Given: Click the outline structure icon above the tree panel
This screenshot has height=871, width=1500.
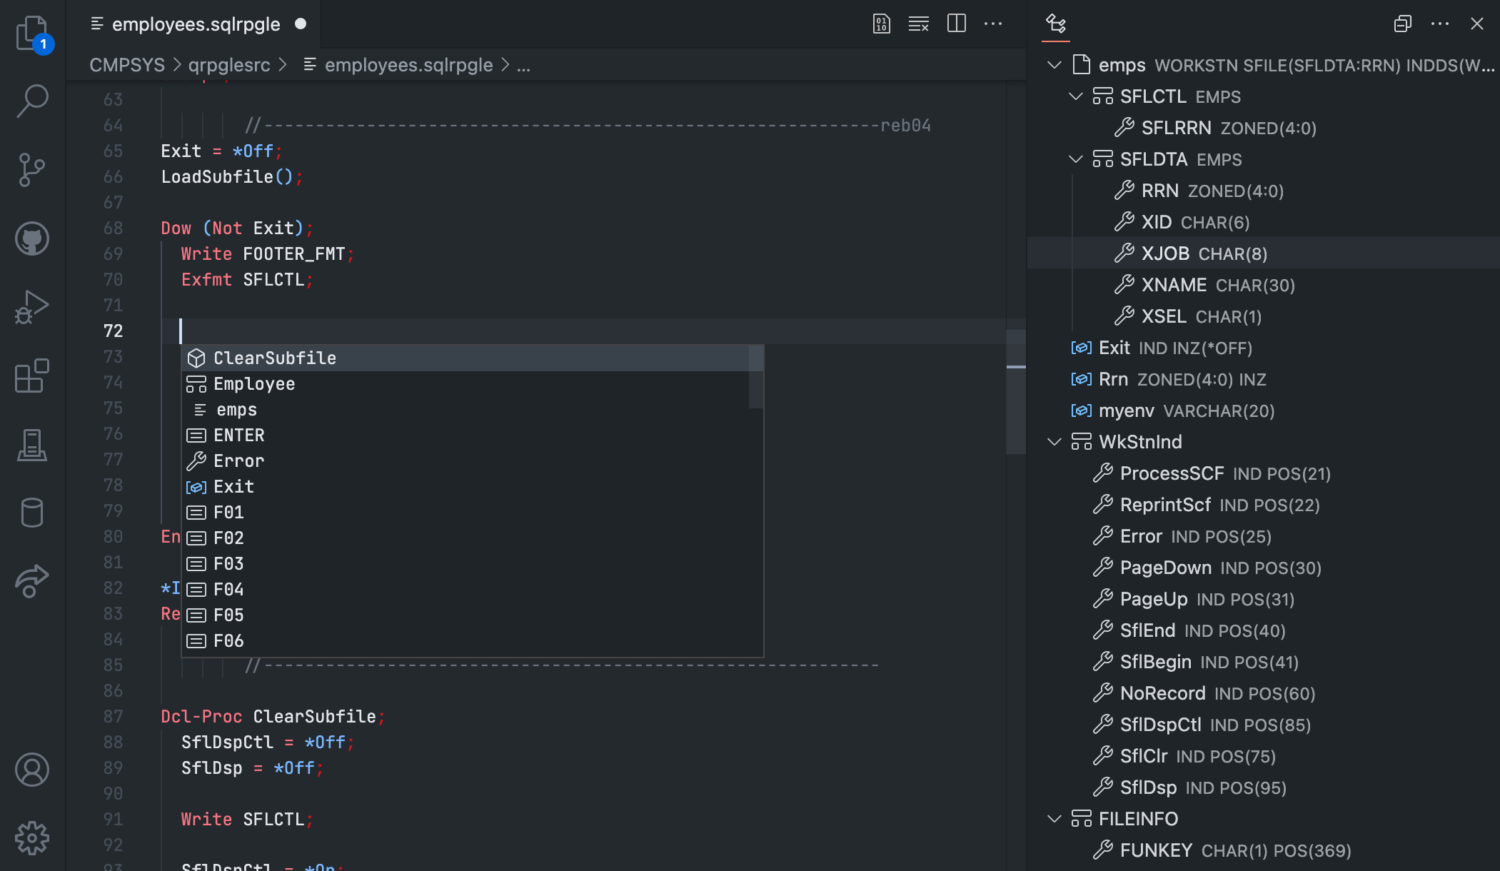Looking at the screenshot, I should point(1056,23).
